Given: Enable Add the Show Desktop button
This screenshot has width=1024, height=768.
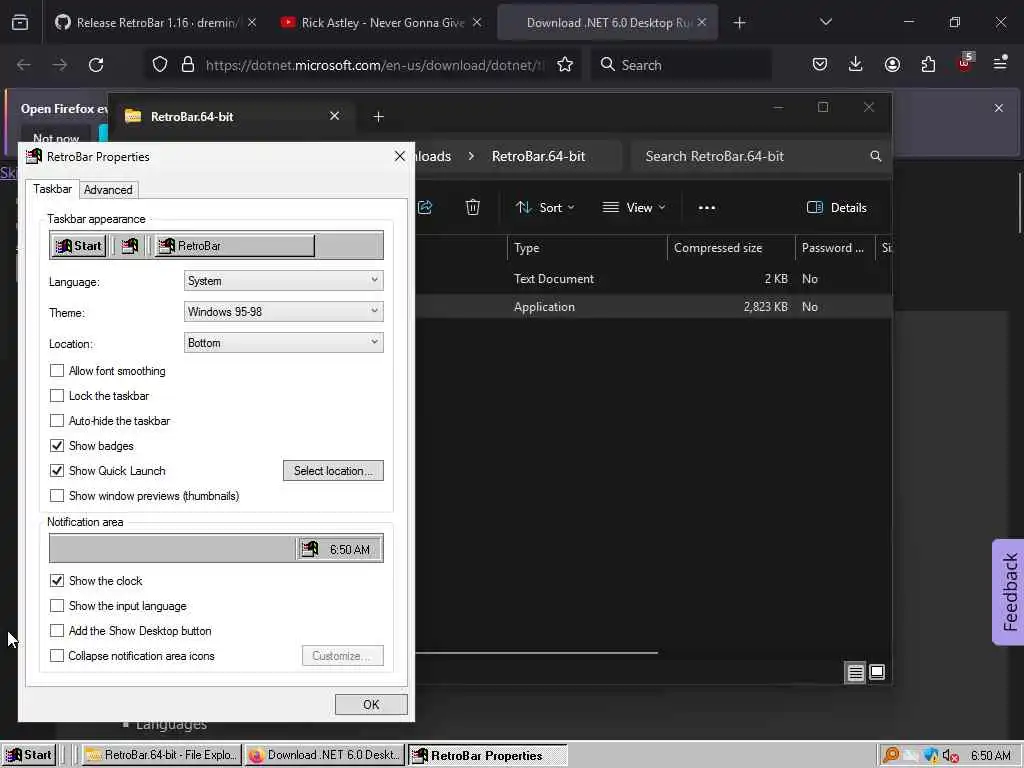Looking at the screenshot, I should pyautogui.click(x=57, y=631).
